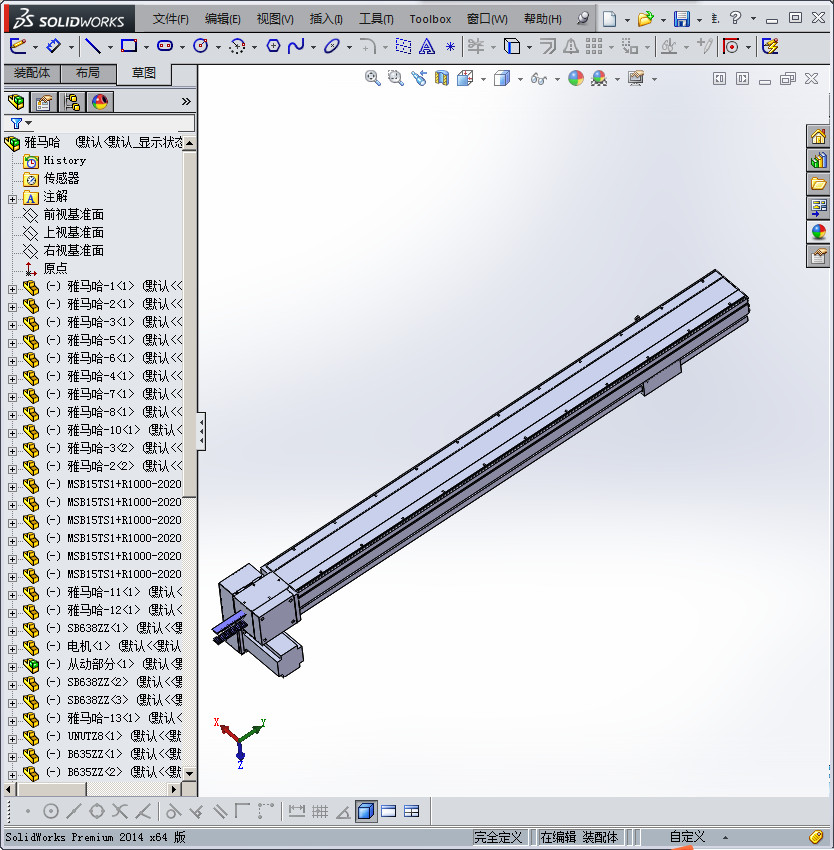
Task: Switch to the 布局 tab
Action: point(88,73)
